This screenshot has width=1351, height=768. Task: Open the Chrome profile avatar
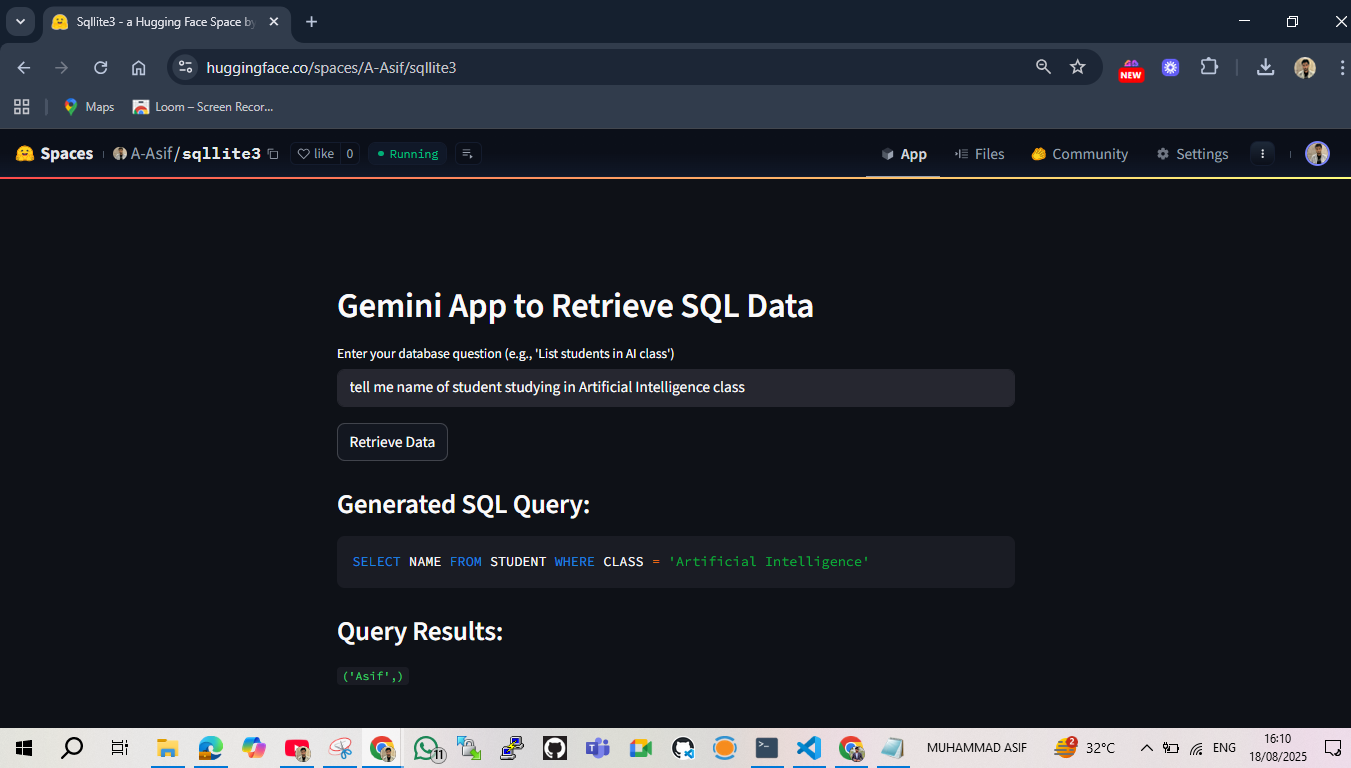pyautogui.click(x=1305, y=67)
